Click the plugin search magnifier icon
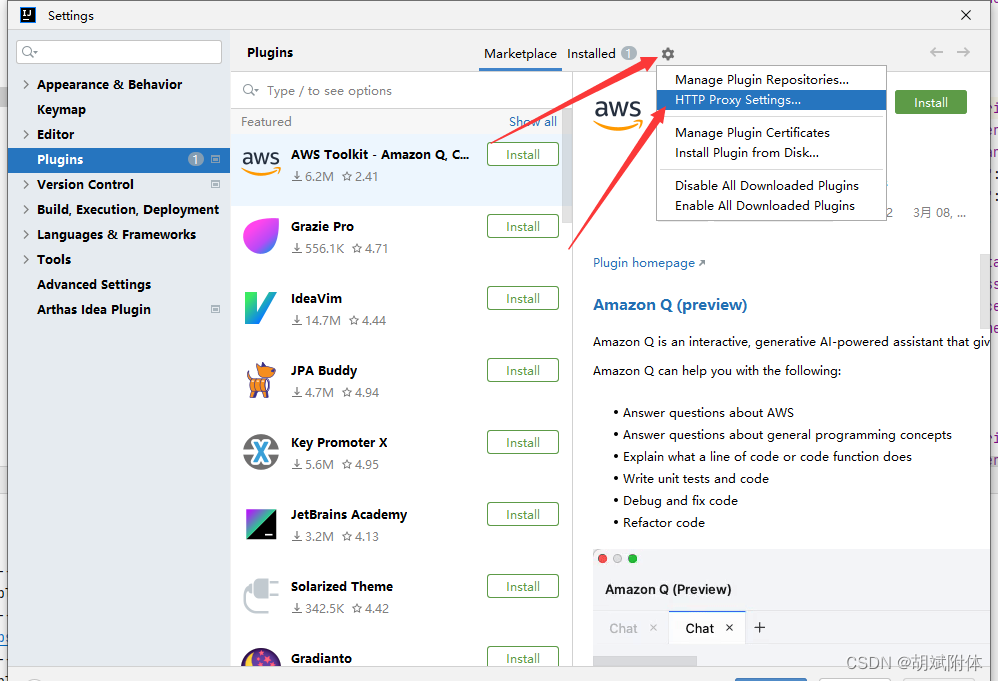Screen dimensions: 998x681 tap(250, 90)
